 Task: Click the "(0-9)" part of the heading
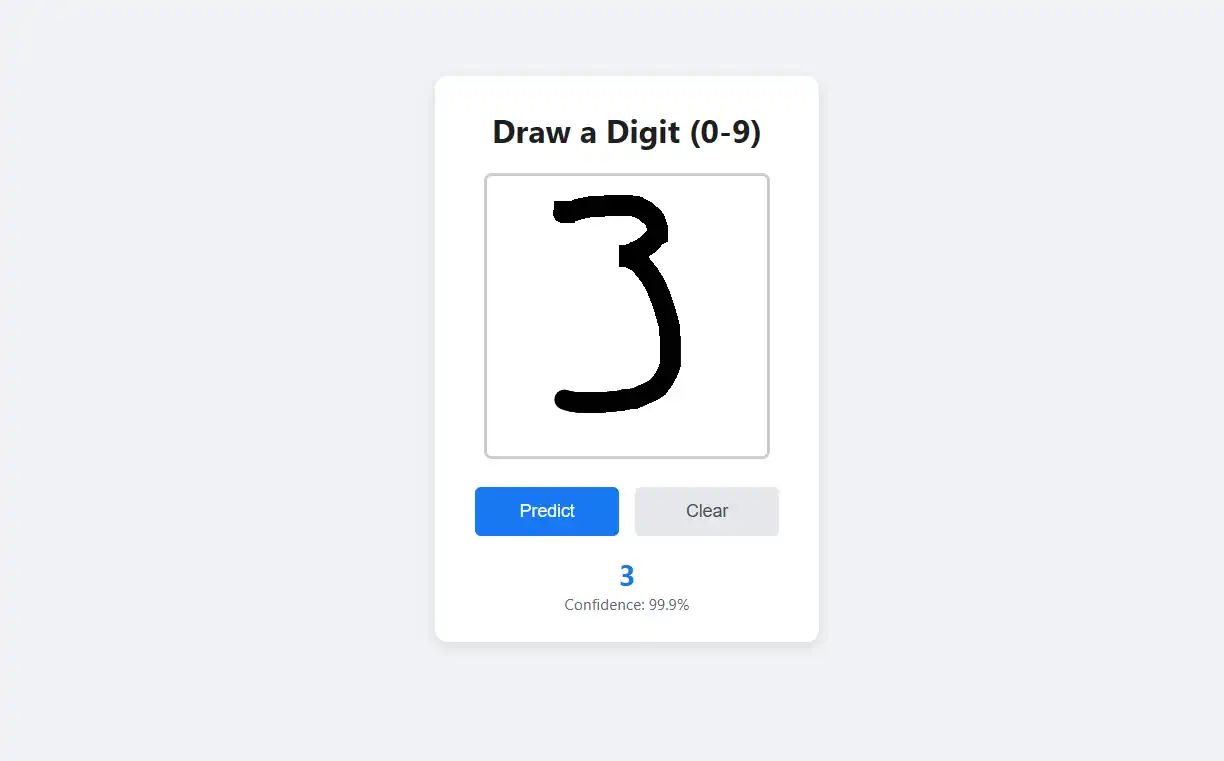coord(726,133)
